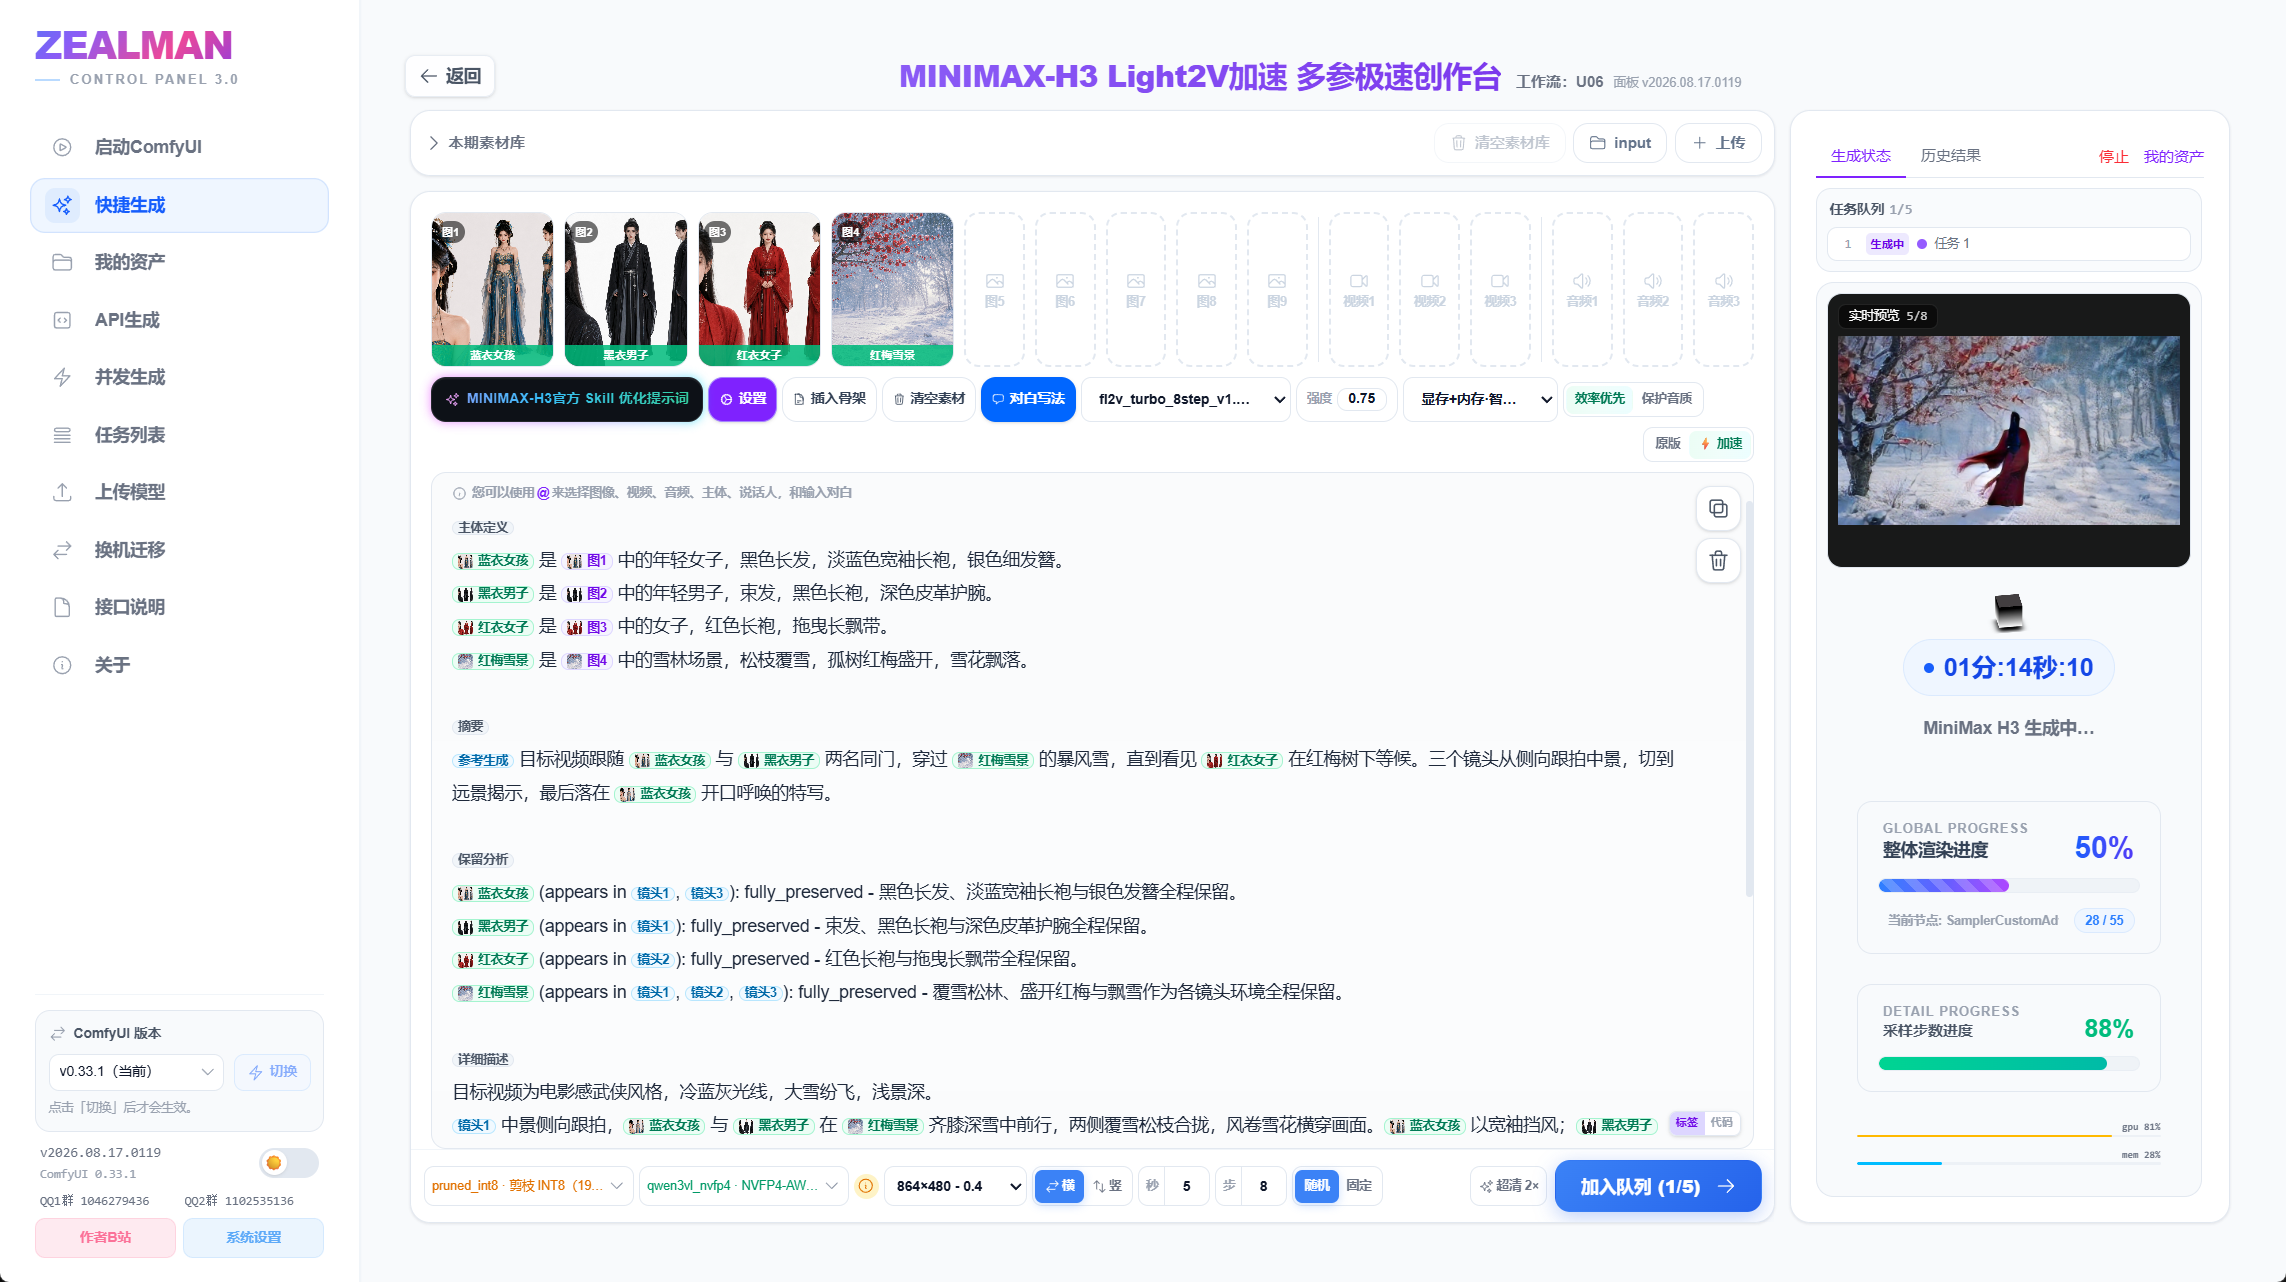Image resolution: width=2286 pixels, height=1282 pixels.
Task: Click the empty 视频2 video slot
Action: coord(1429,289)
